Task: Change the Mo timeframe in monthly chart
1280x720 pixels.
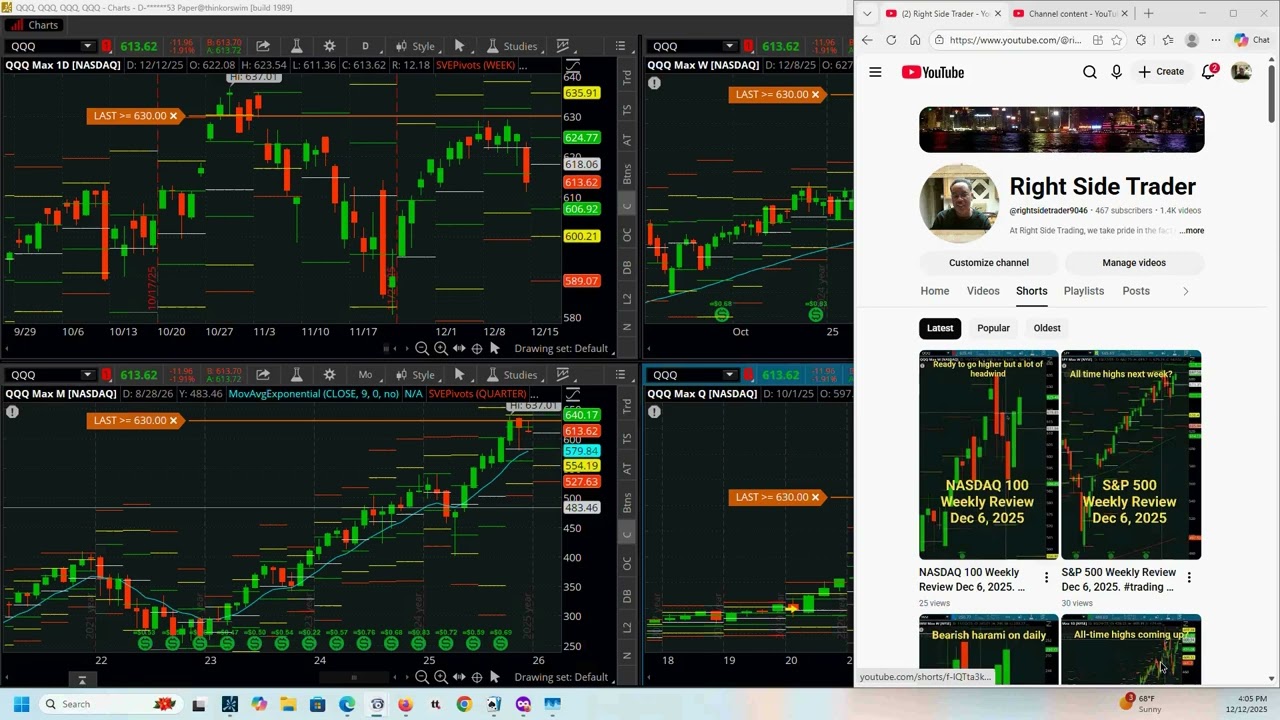Action: click(x=365, y=375)
